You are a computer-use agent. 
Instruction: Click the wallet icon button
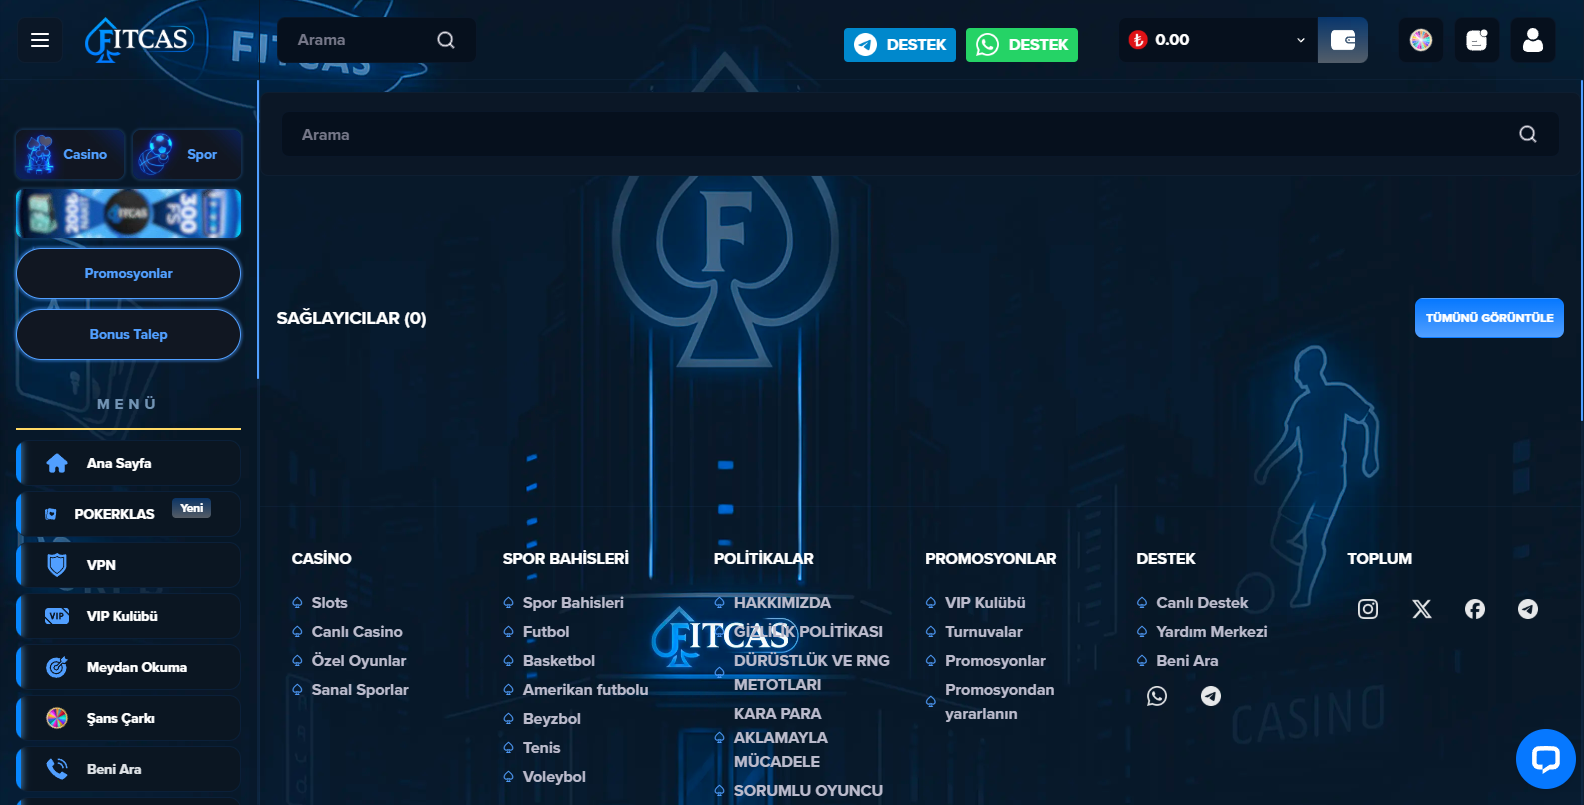coord(1342,40)
